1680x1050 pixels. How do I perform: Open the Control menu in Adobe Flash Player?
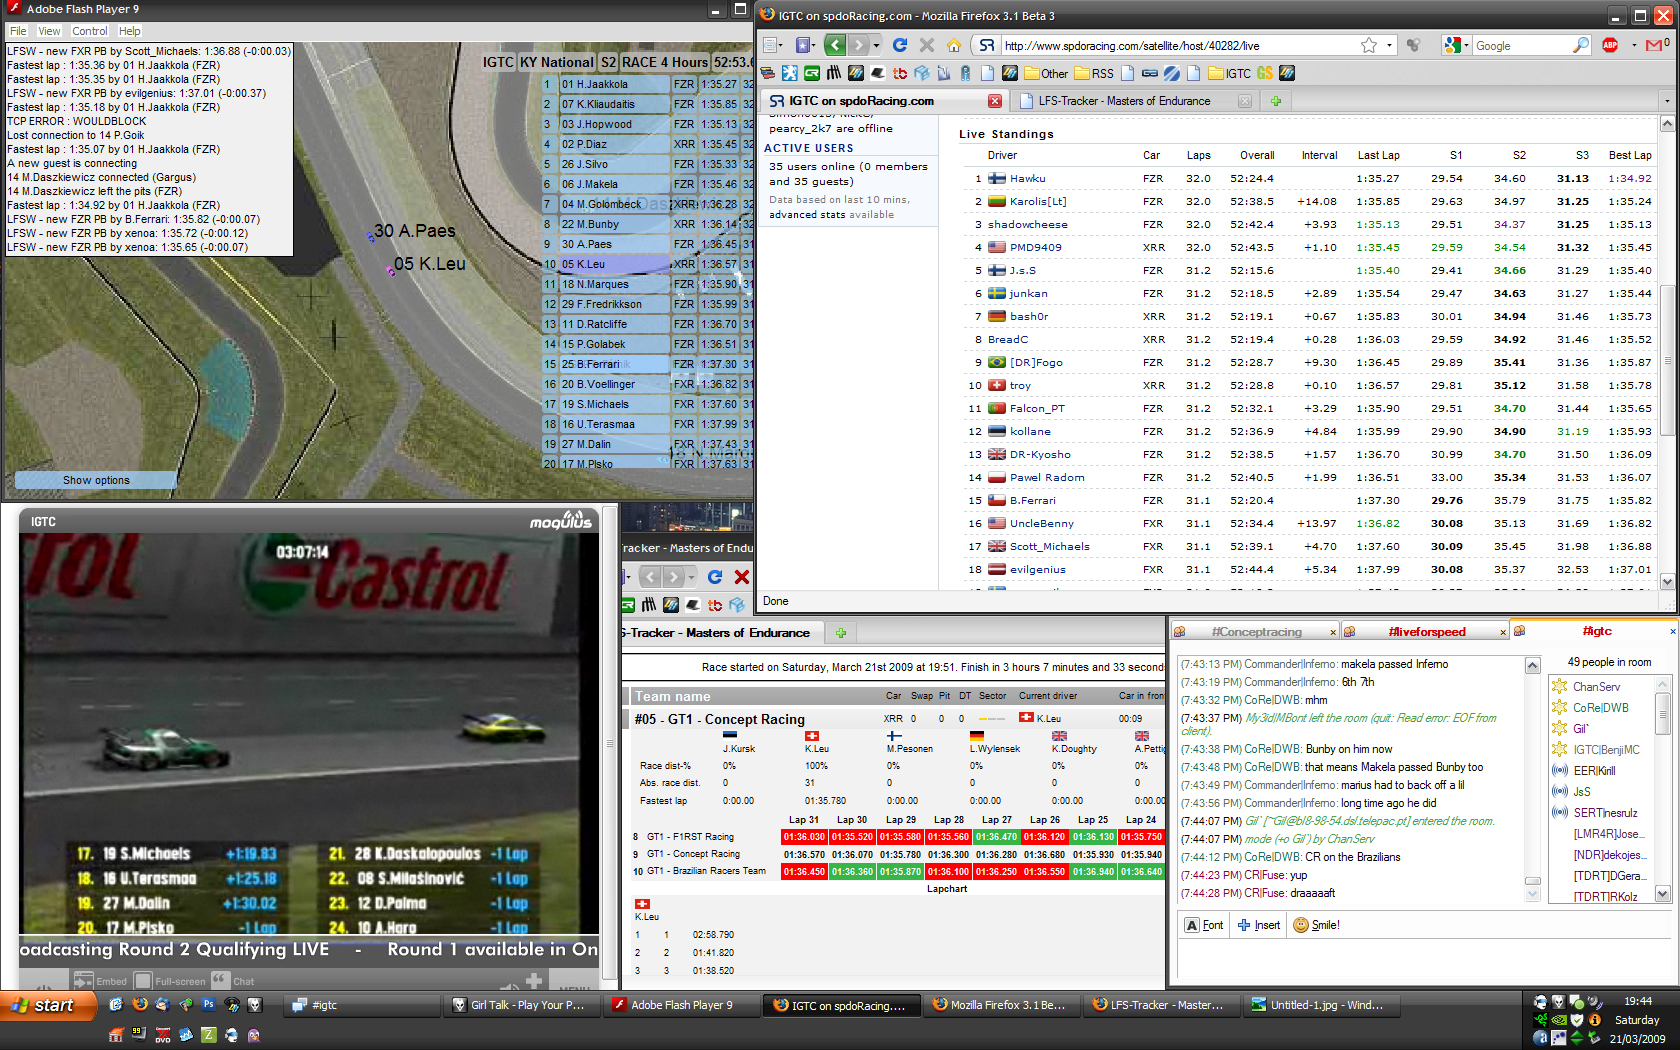pos(90,31)
